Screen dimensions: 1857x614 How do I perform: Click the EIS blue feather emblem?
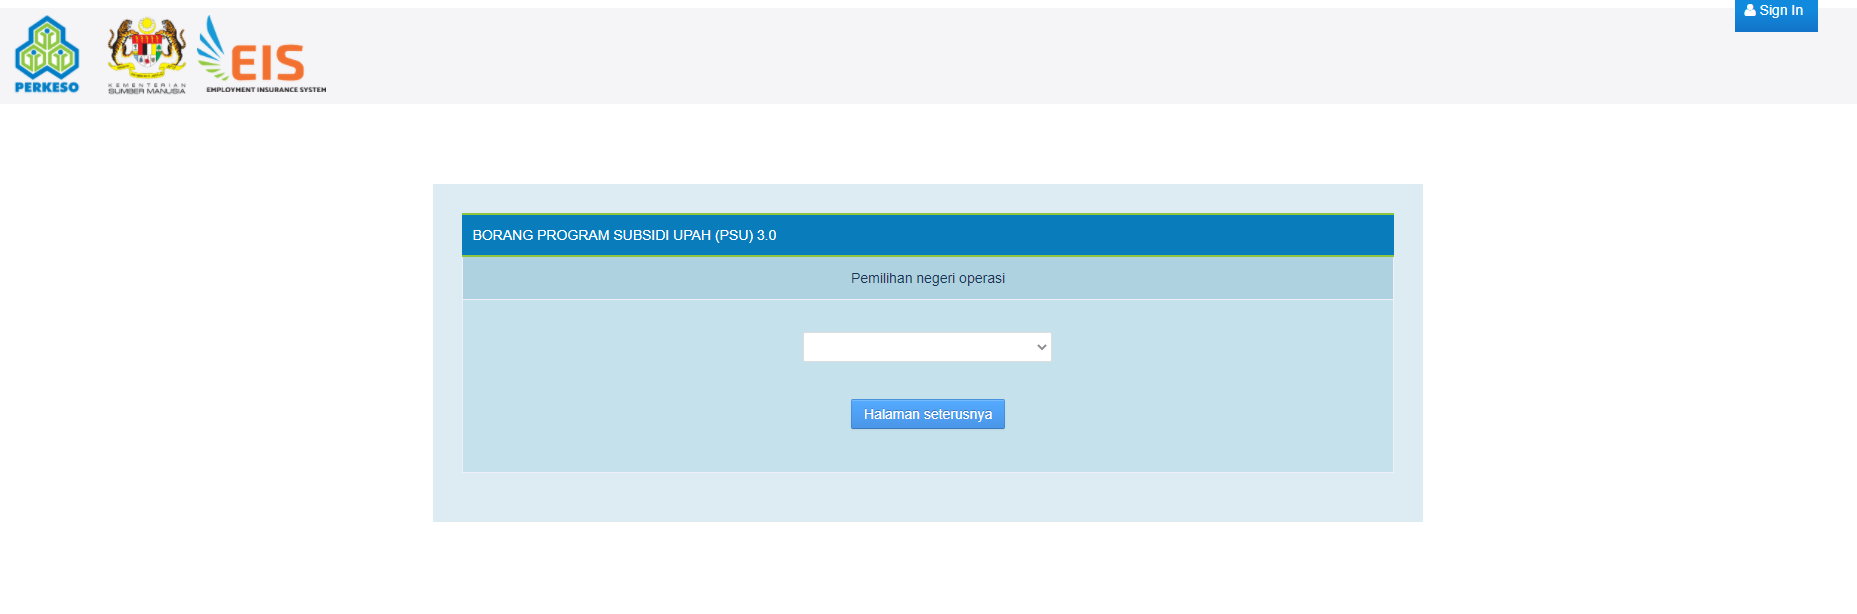click(212, 47)
